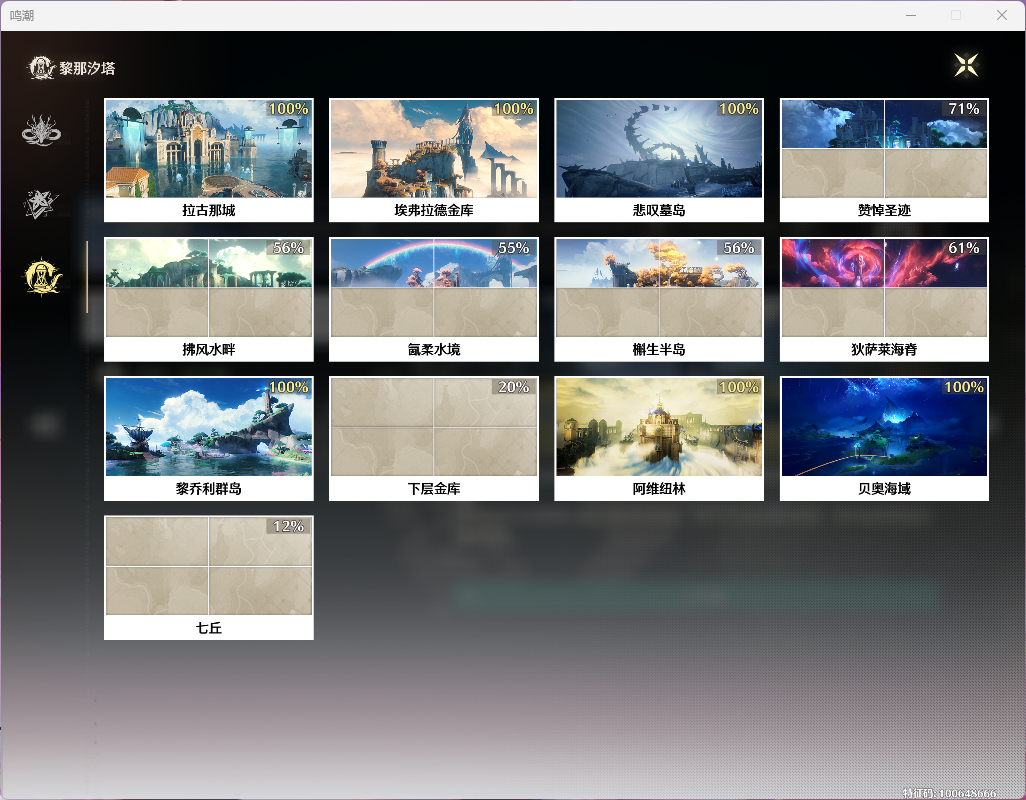Click the 黎那汐塔 header emblem icon
Viewport: 1026px width, 800px height.
click(x=41, y=67)
